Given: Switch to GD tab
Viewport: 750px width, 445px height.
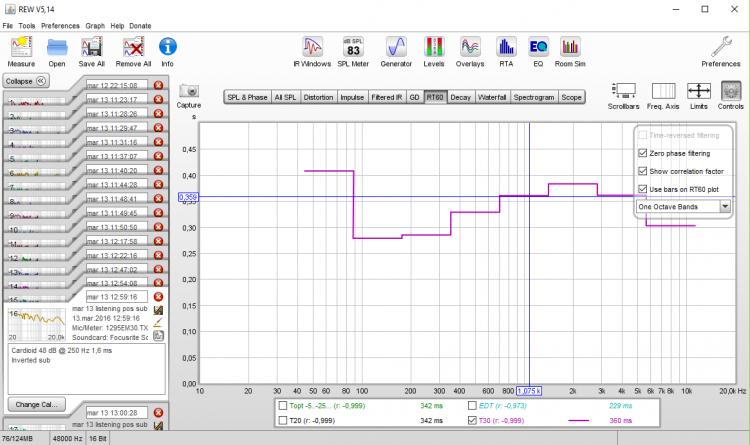Looking at the screenshot, I should click(x=415, y=97).
